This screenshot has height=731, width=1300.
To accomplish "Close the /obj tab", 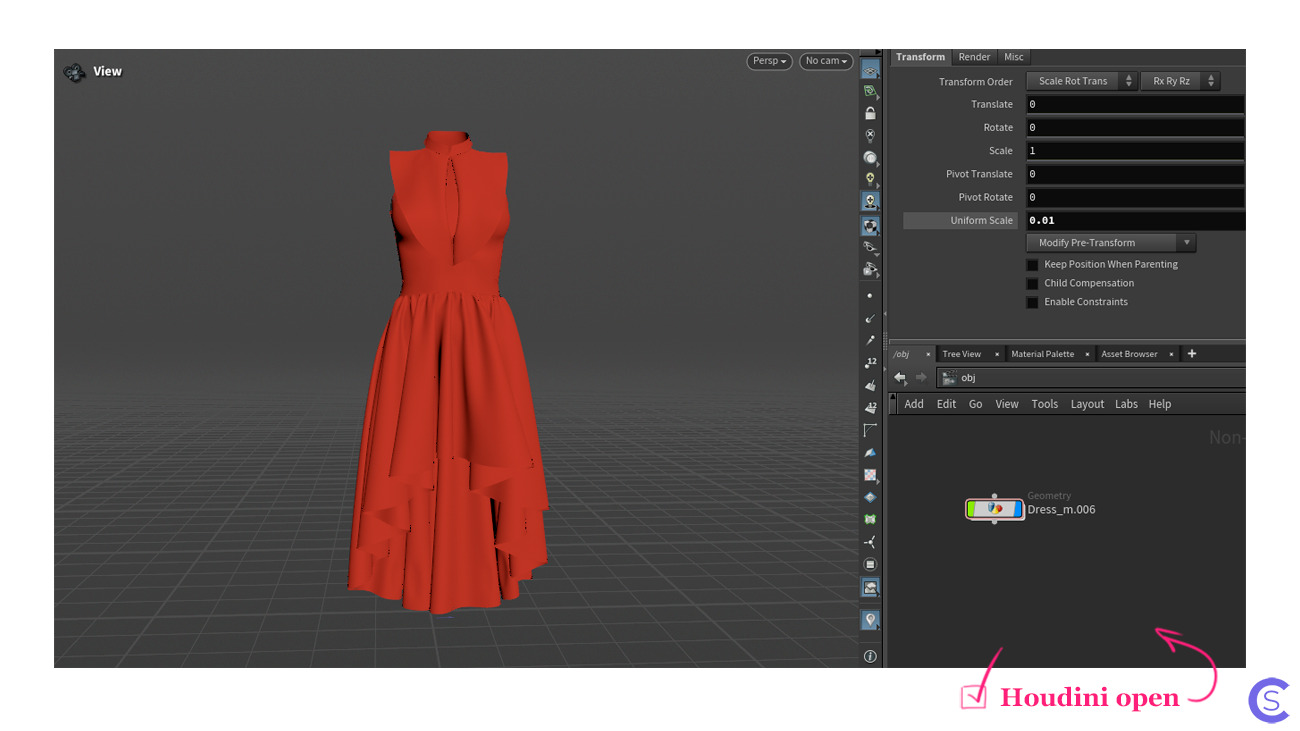I will (928, 354).
